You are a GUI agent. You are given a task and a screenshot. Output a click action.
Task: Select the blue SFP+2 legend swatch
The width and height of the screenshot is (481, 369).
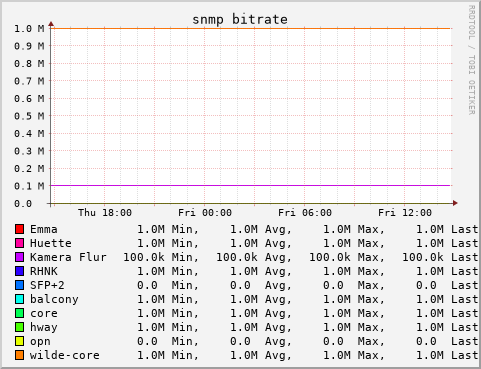coord(20,285)
